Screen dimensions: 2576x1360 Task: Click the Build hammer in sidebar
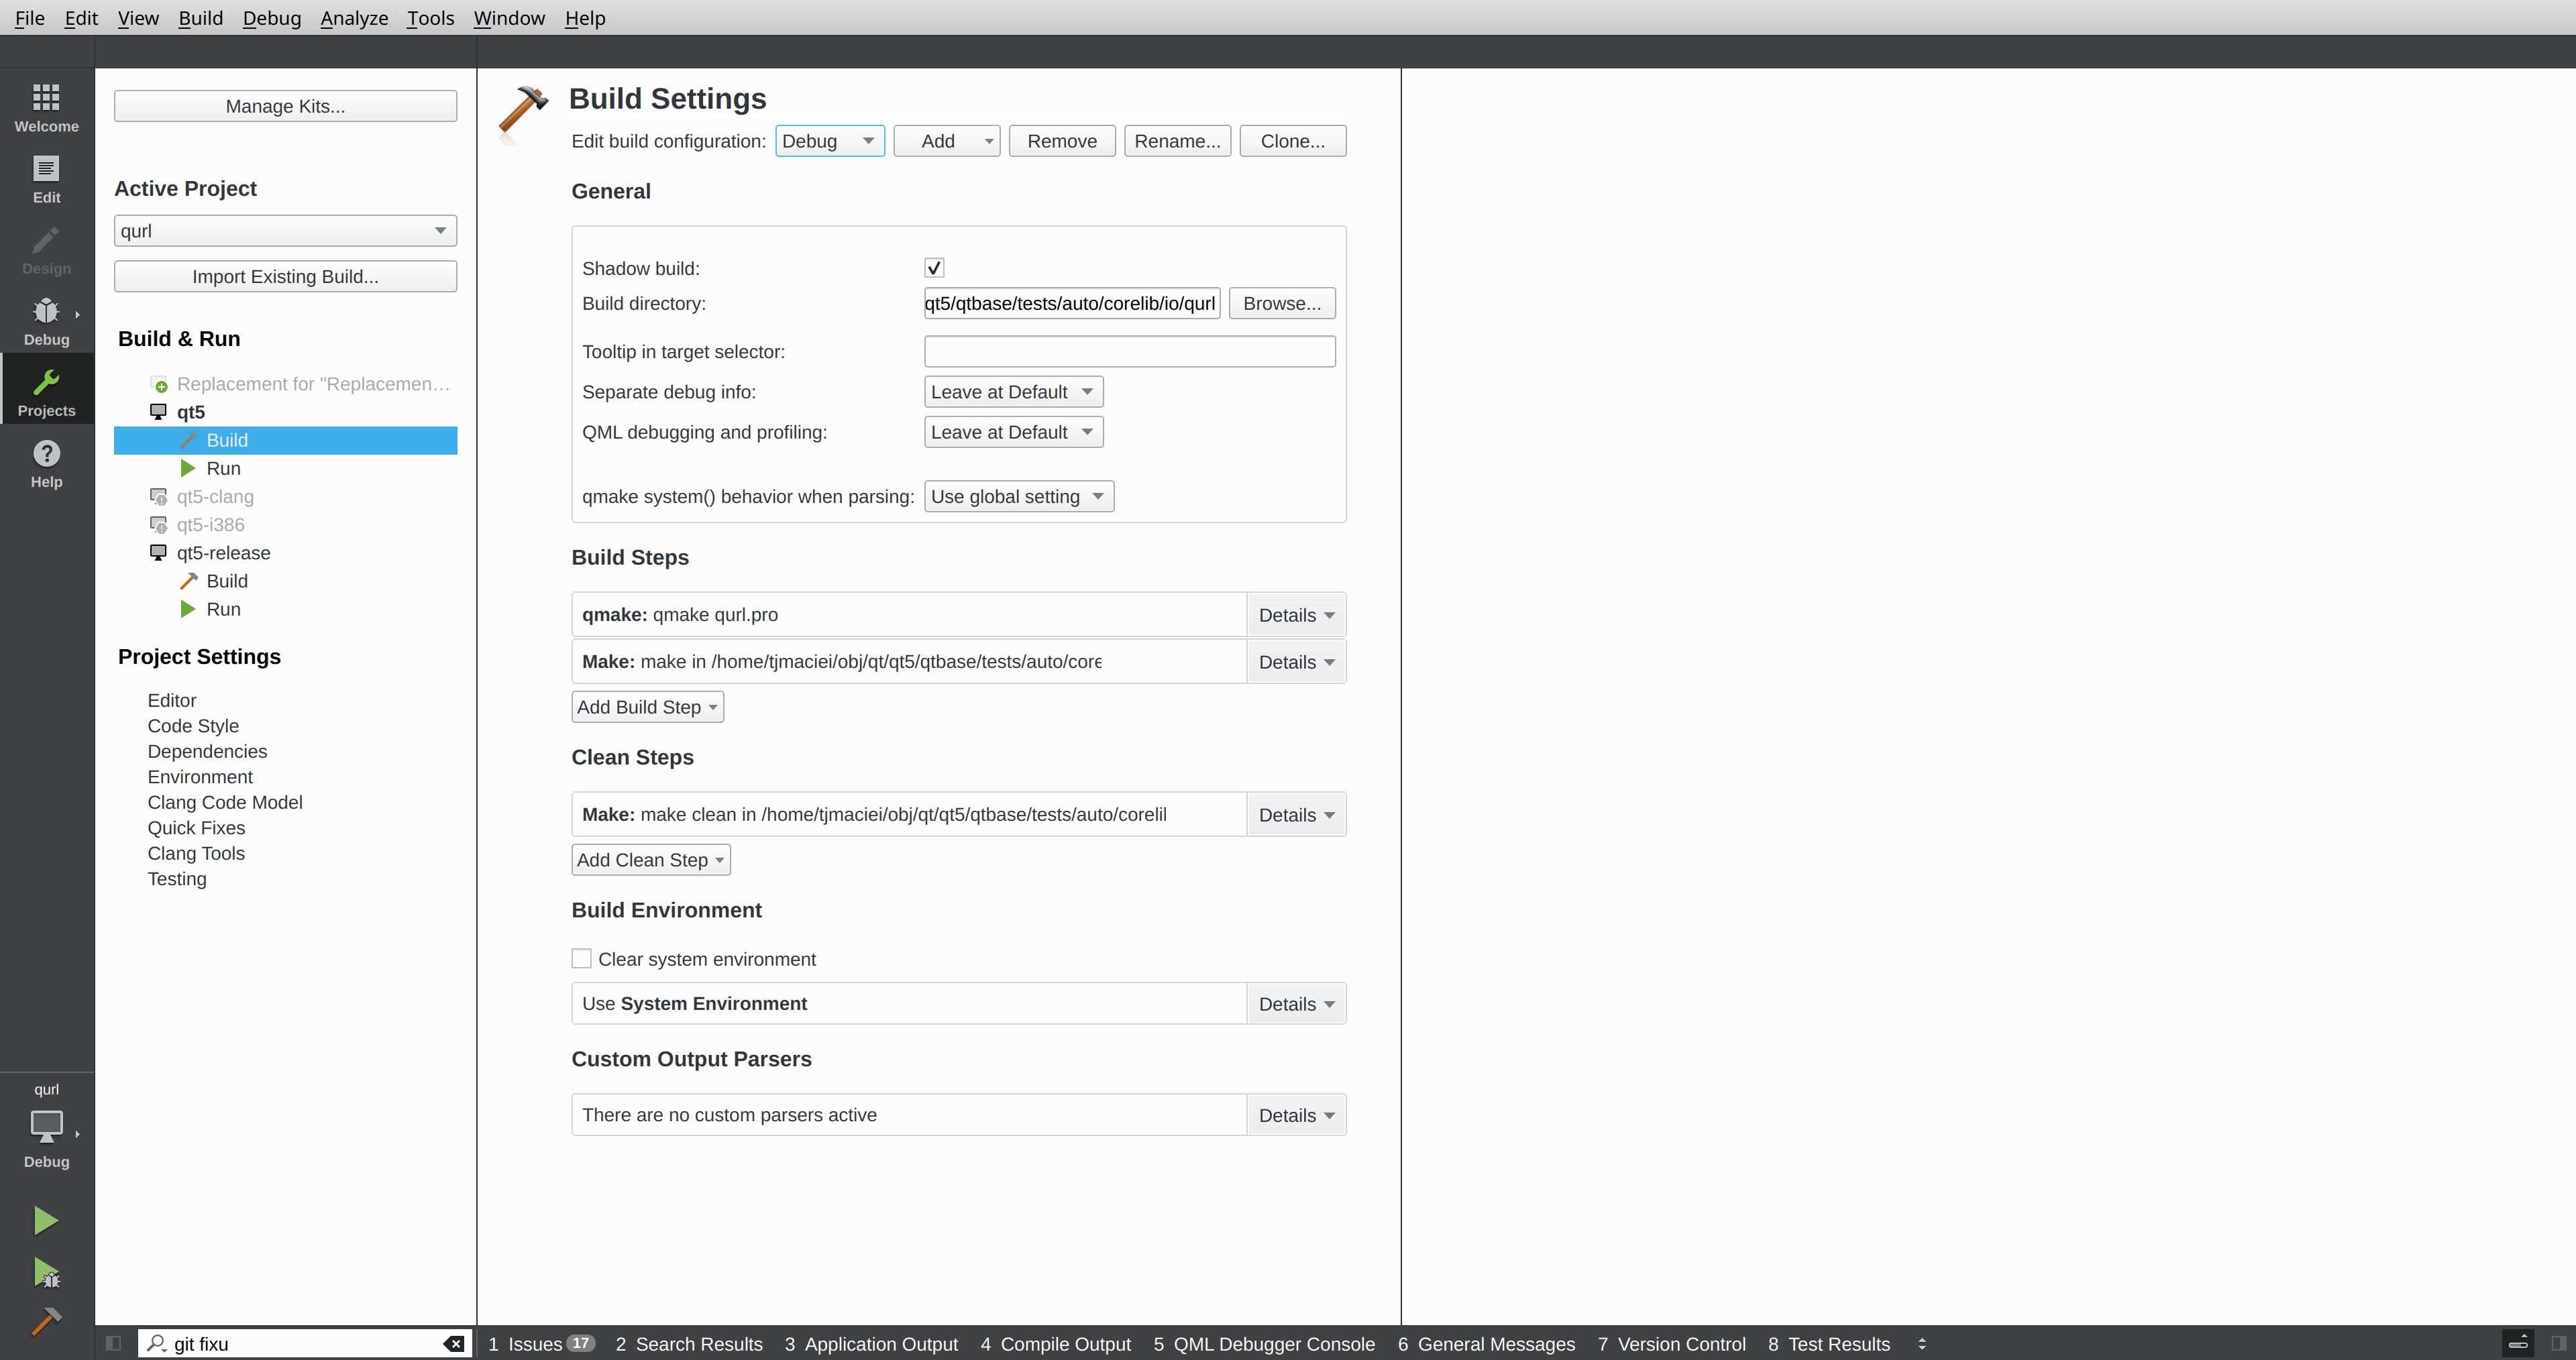(x=46, y=1321)
